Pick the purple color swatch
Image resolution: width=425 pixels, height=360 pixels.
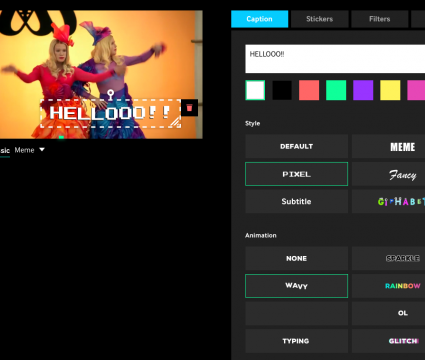[x=363, y=90]
